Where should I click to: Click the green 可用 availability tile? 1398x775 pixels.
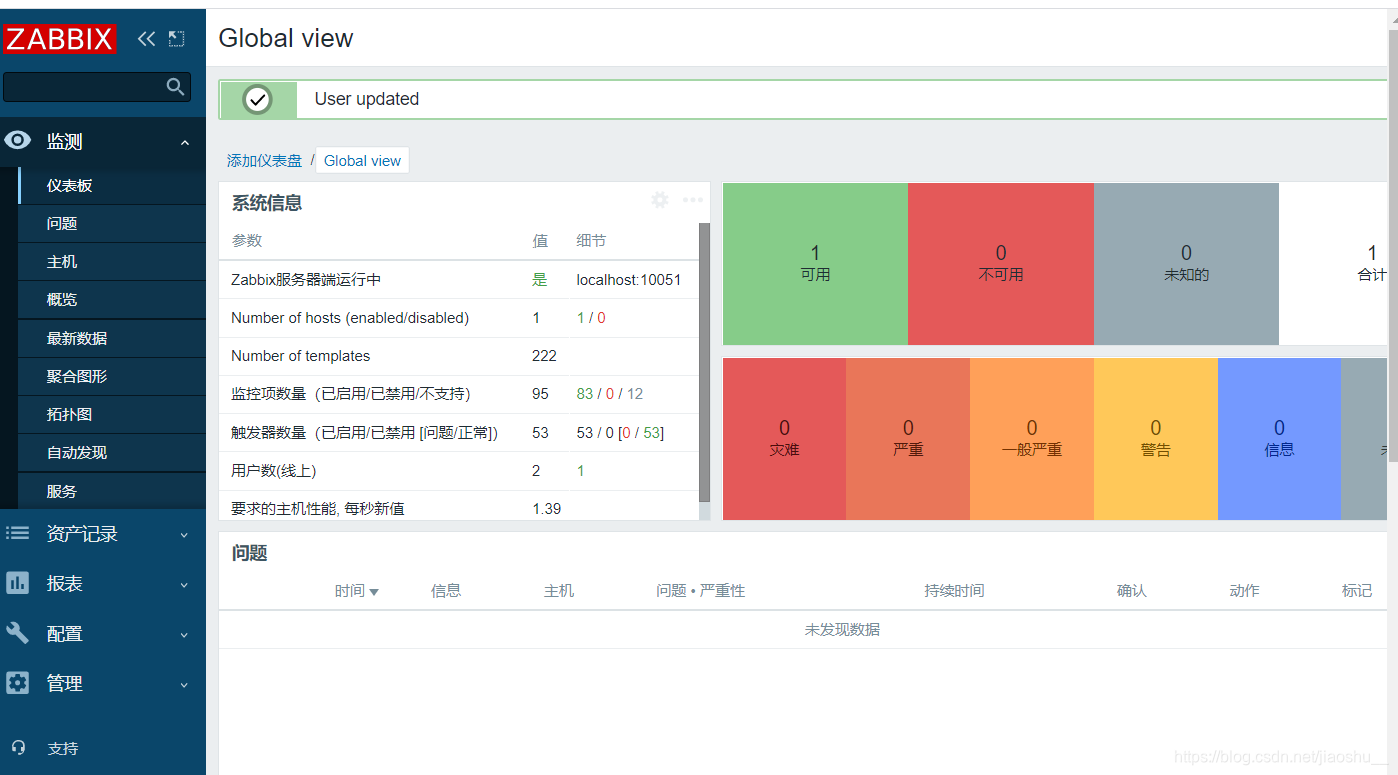[815, 264]
